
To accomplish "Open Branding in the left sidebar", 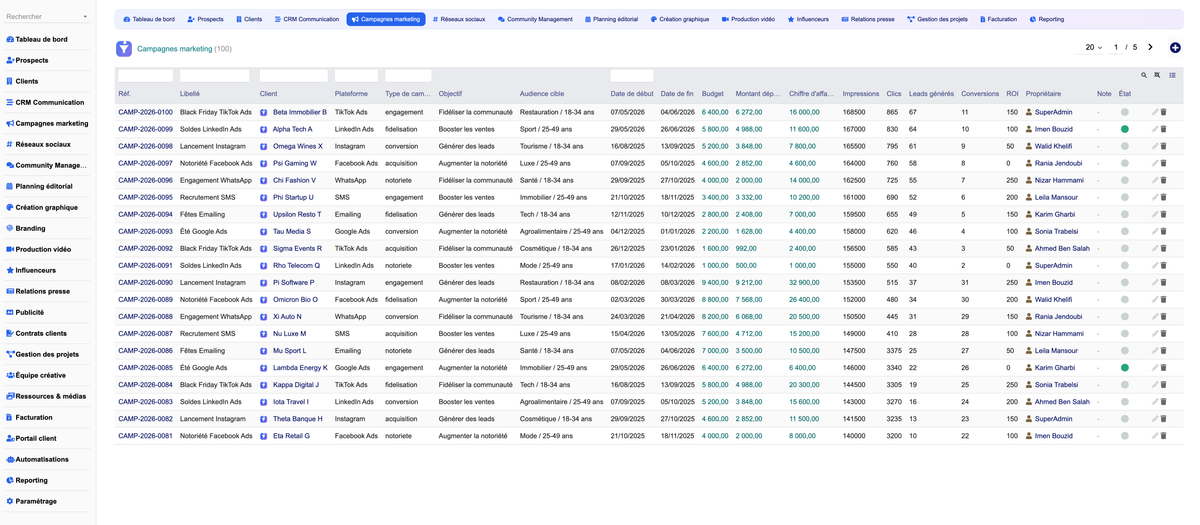I will pos(30,228).
